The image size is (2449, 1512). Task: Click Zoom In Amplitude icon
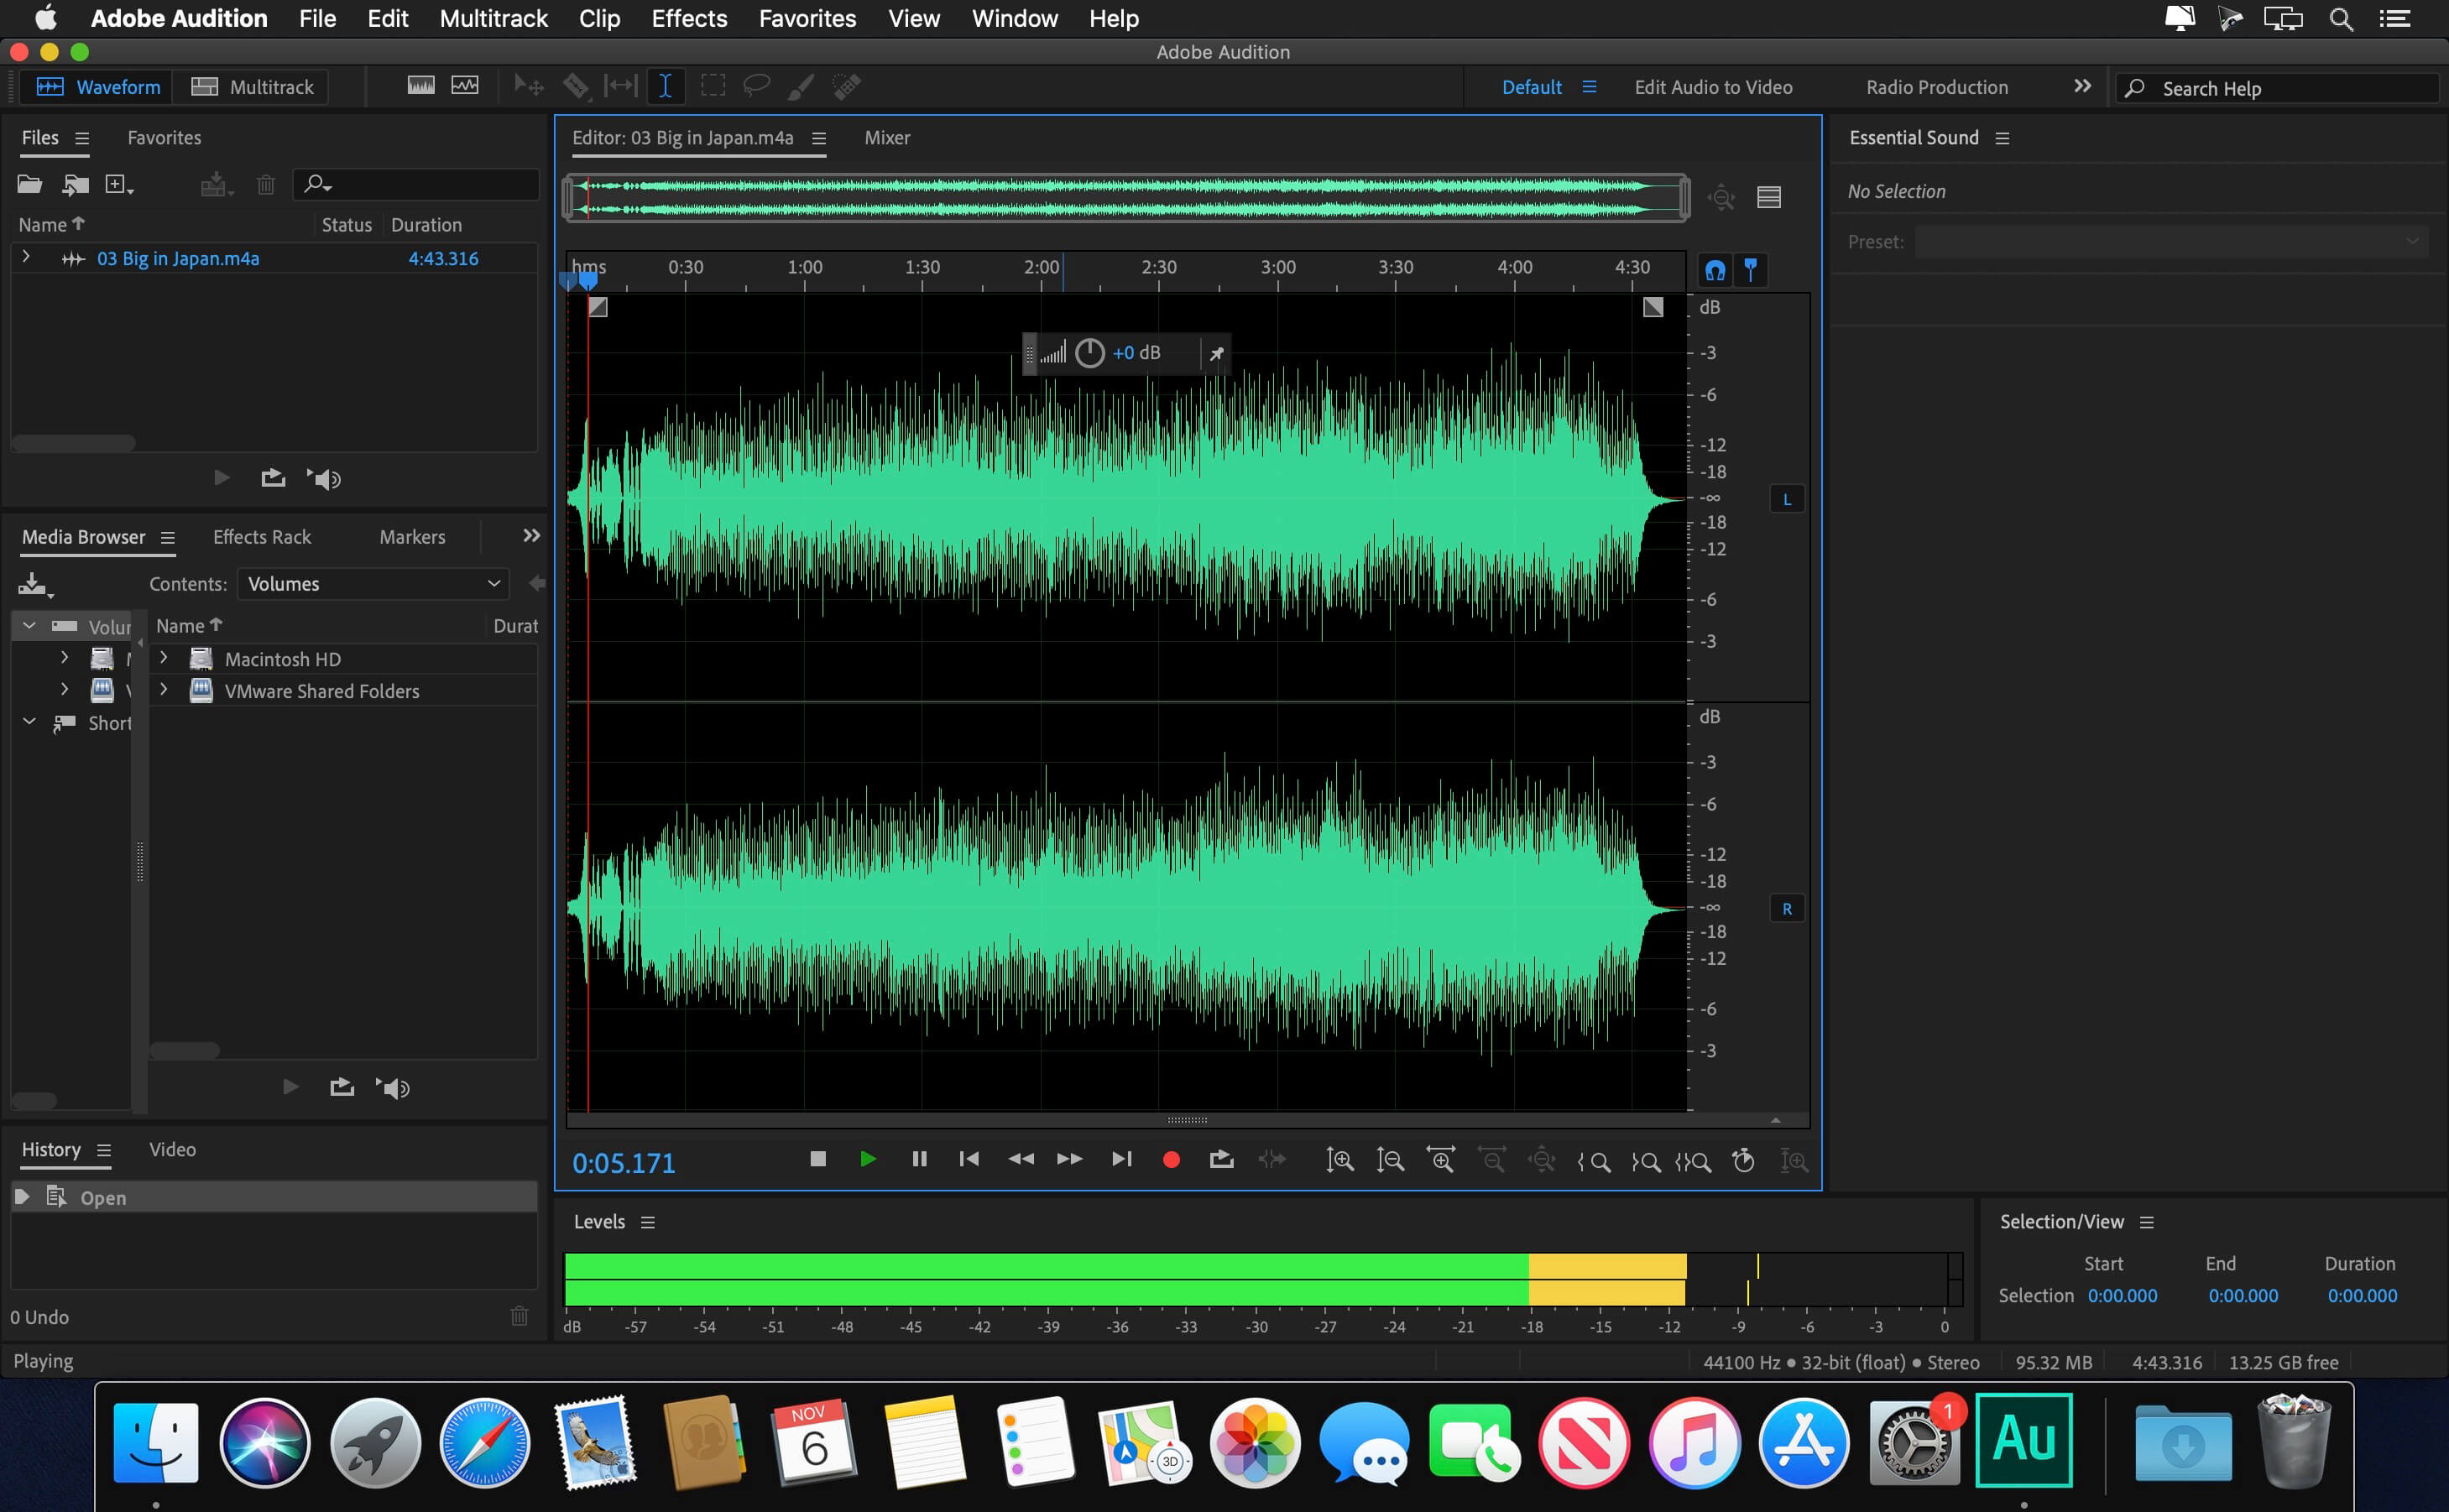(1340, 1160)
